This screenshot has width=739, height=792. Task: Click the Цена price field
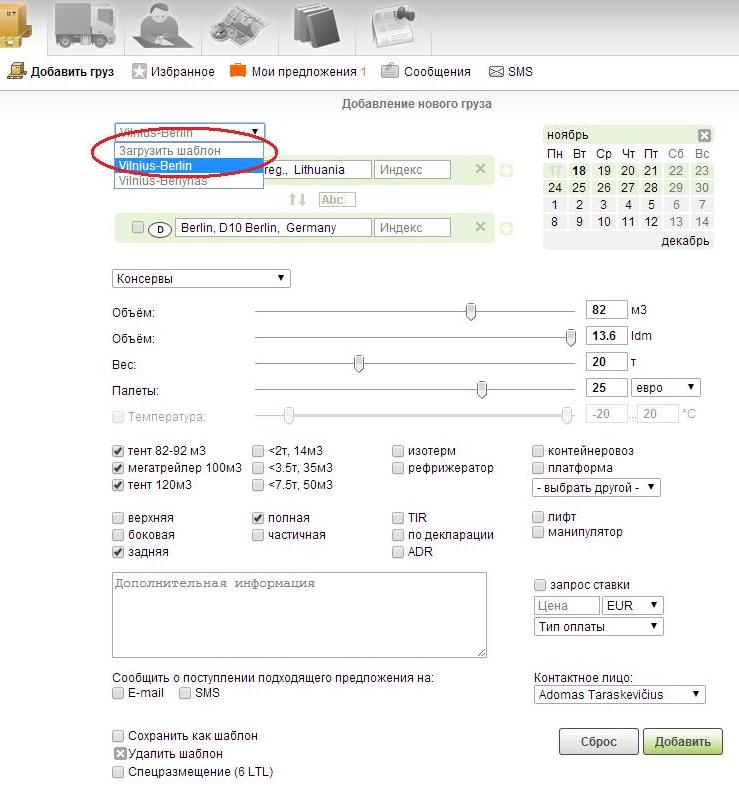coord(566,605)
